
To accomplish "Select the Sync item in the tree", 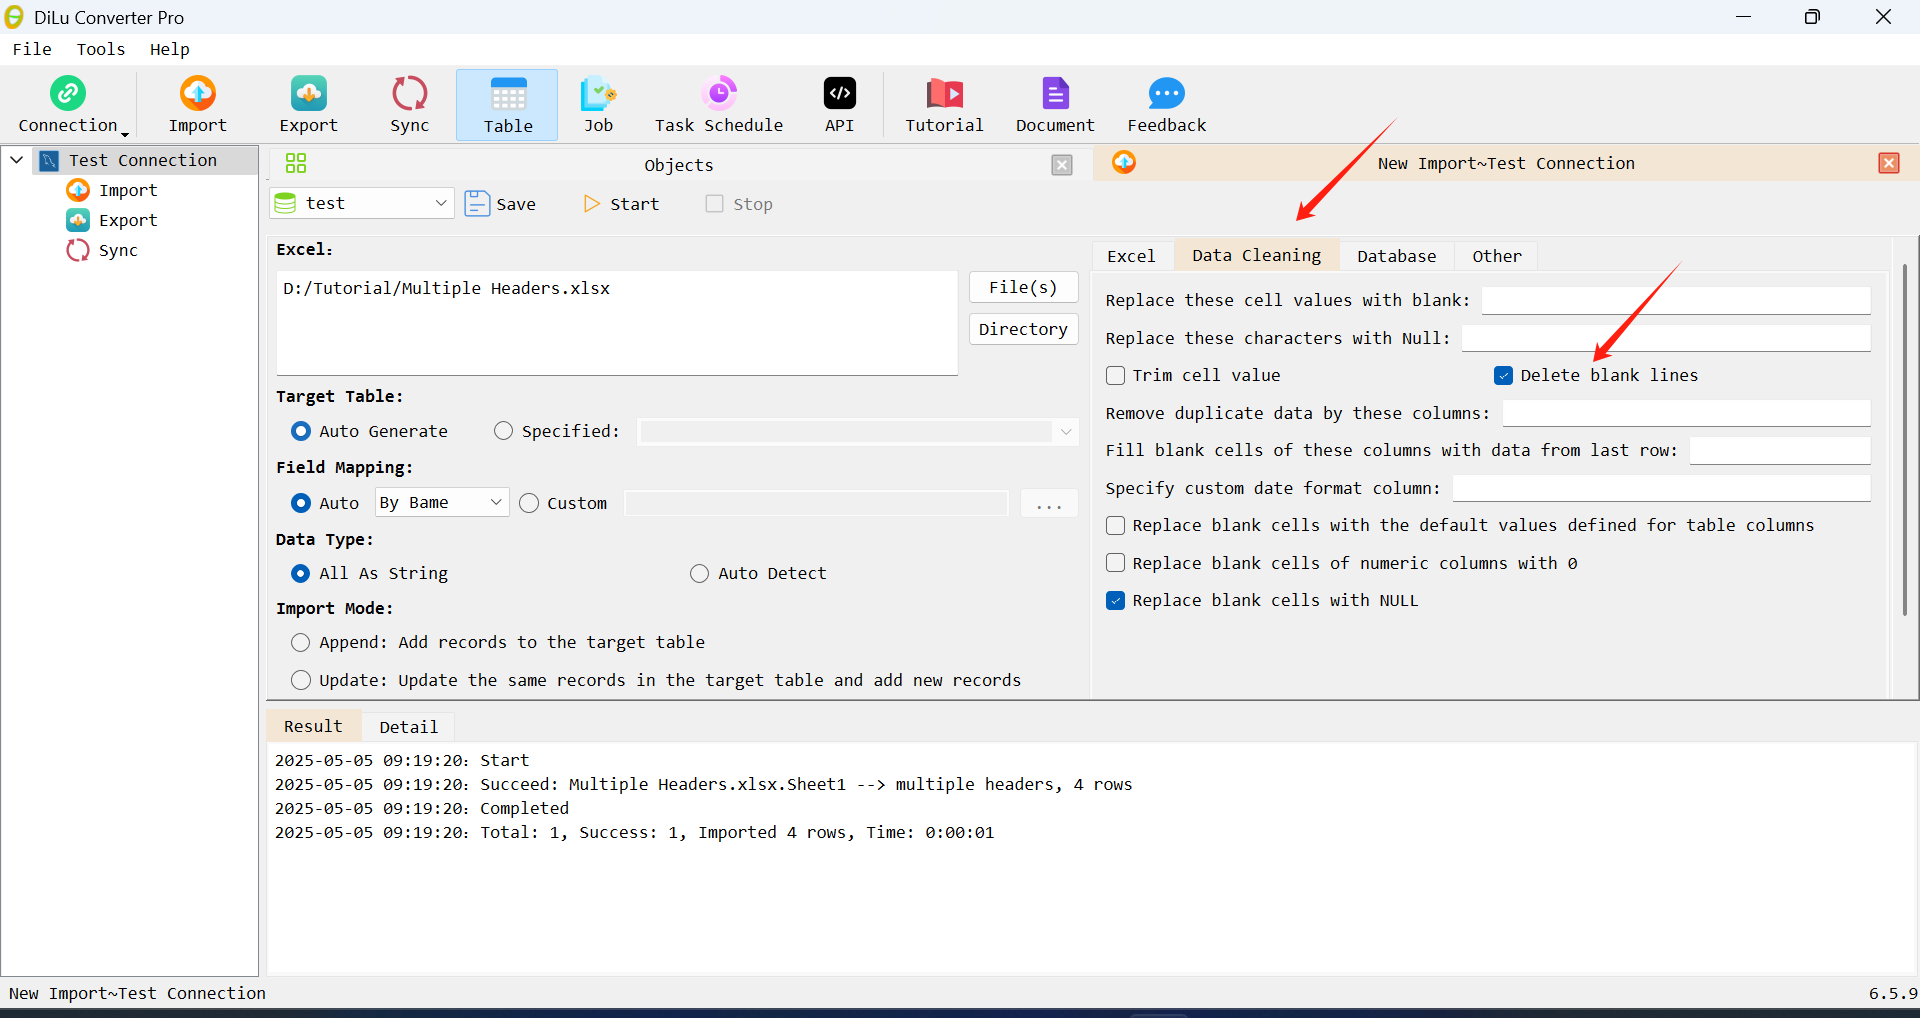I will click(102, 250).
